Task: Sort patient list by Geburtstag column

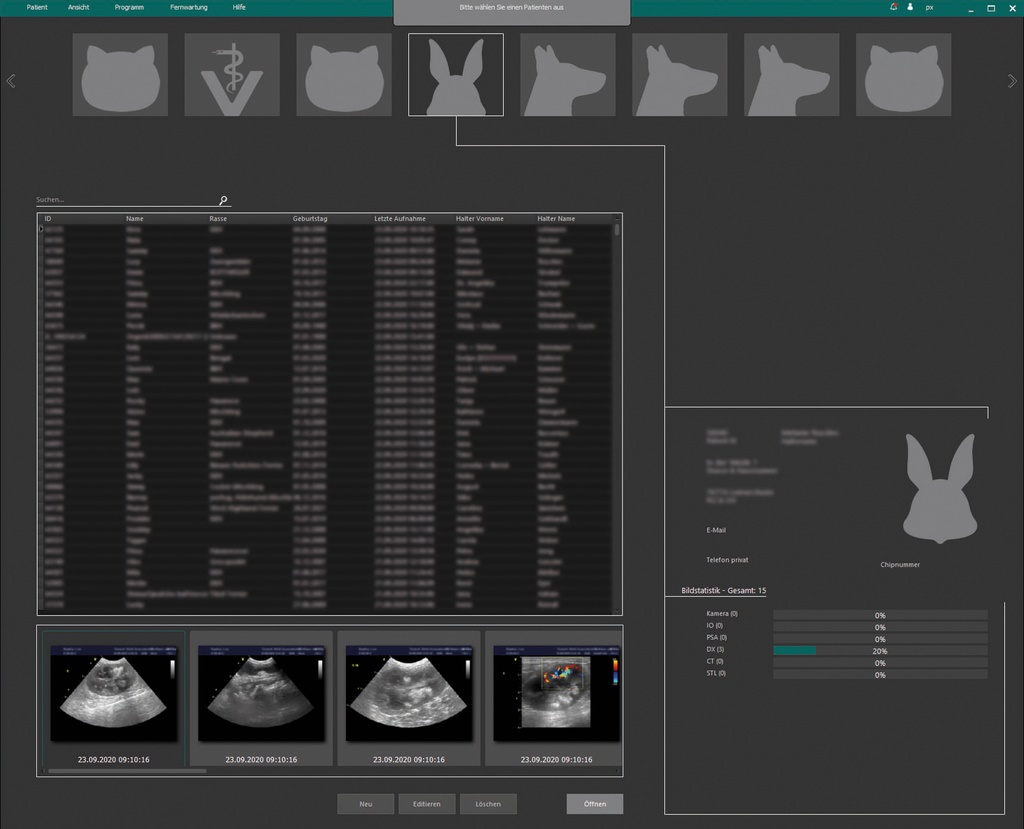Action: (x=310, y=218)
